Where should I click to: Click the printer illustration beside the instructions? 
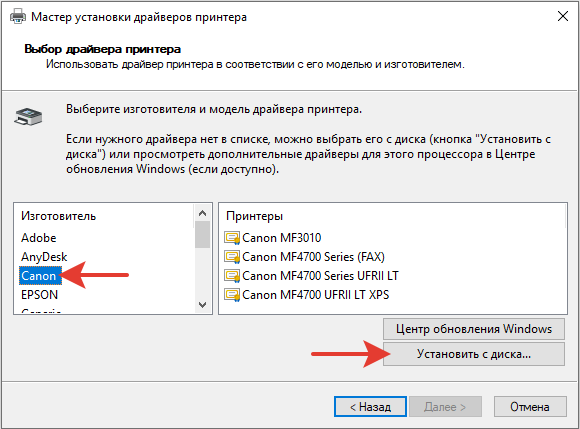coord(28,116)
